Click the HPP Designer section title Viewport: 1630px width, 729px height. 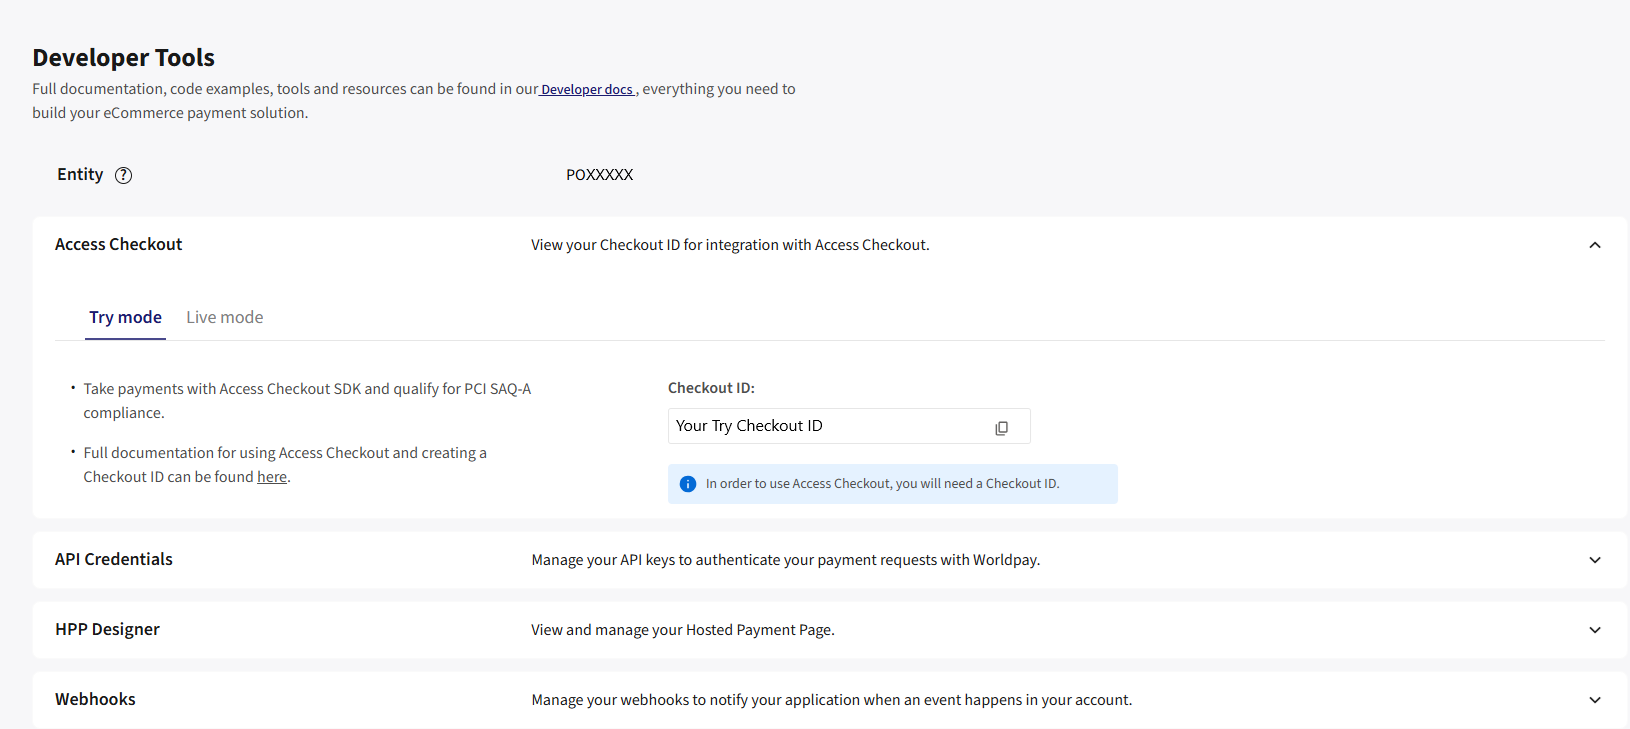(x=107, y=629)
